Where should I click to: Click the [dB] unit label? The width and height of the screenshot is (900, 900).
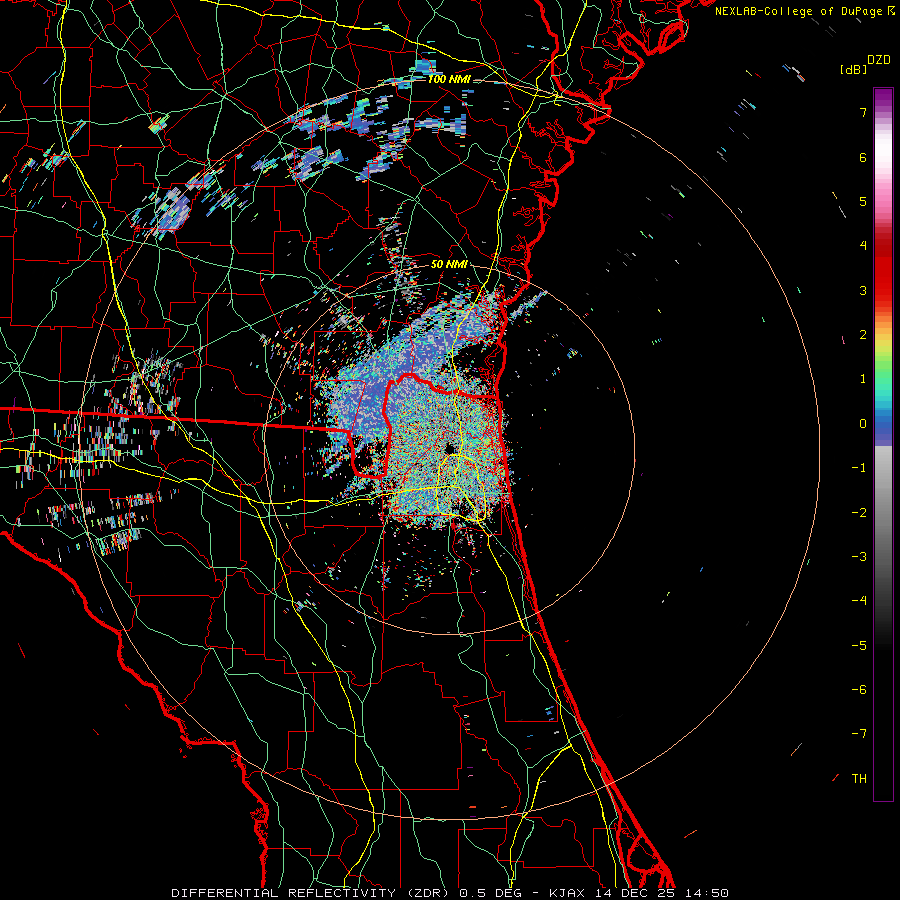coord(853,69)
